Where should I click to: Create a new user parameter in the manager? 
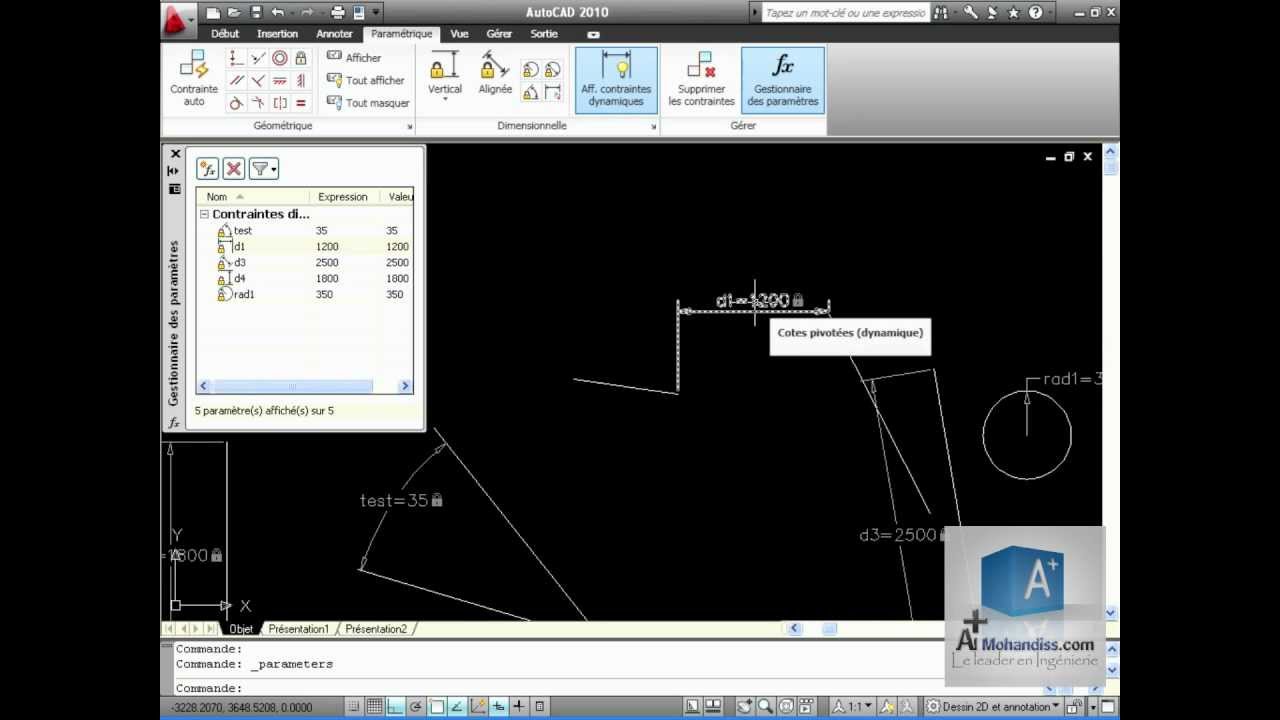[x=208, y=169]
